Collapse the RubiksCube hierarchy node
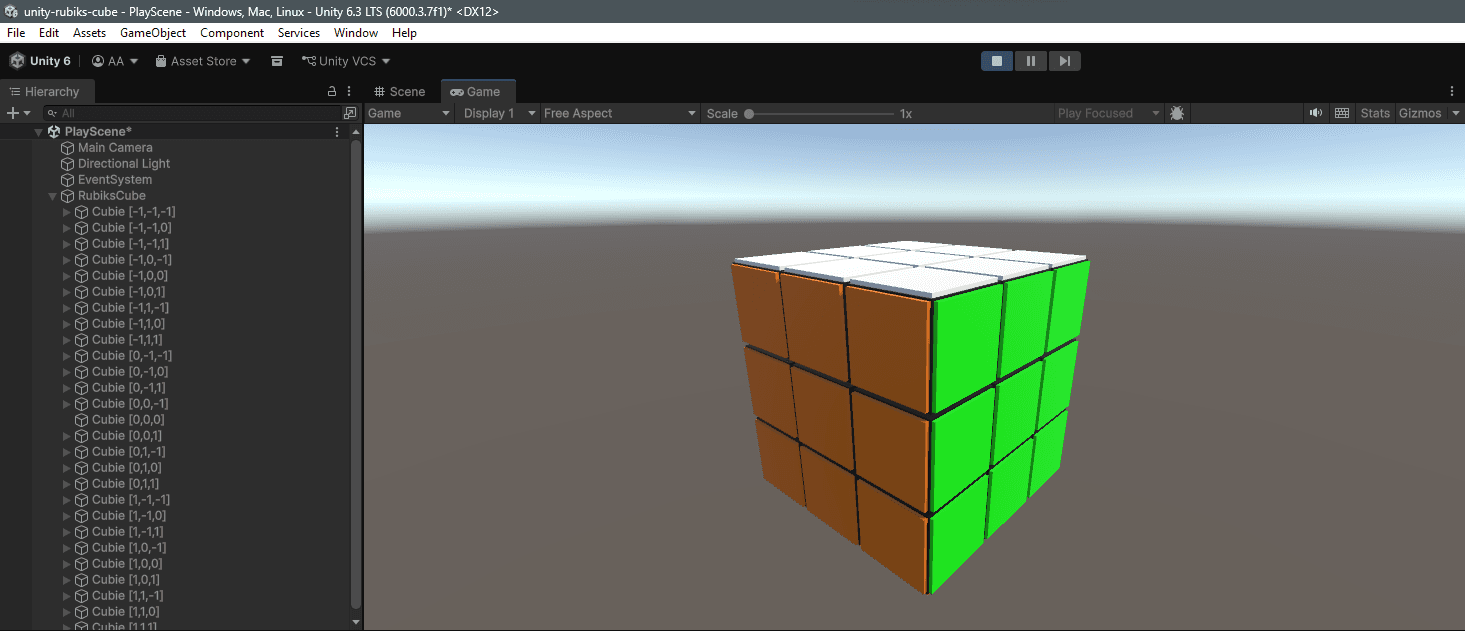 [x=53, y=195]
